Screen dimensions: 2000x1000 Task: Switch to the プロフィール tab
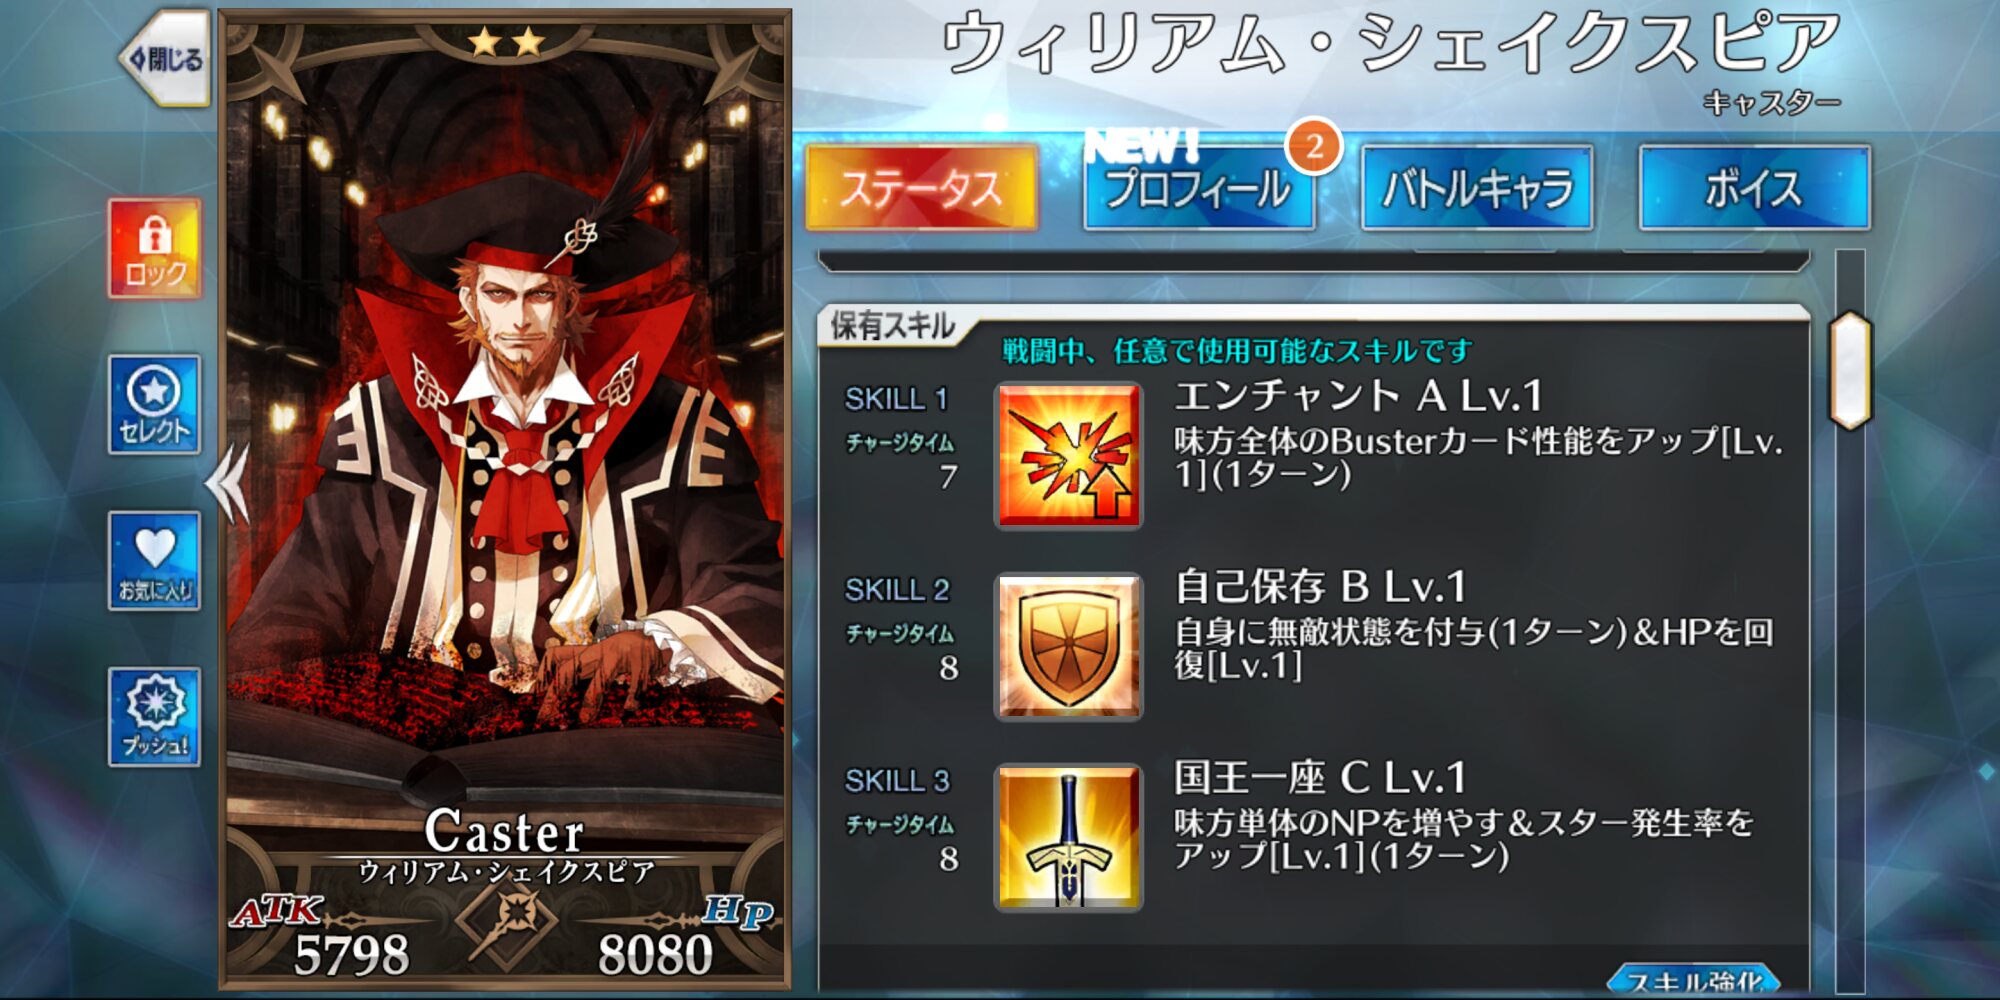[x=1199, y=188]
